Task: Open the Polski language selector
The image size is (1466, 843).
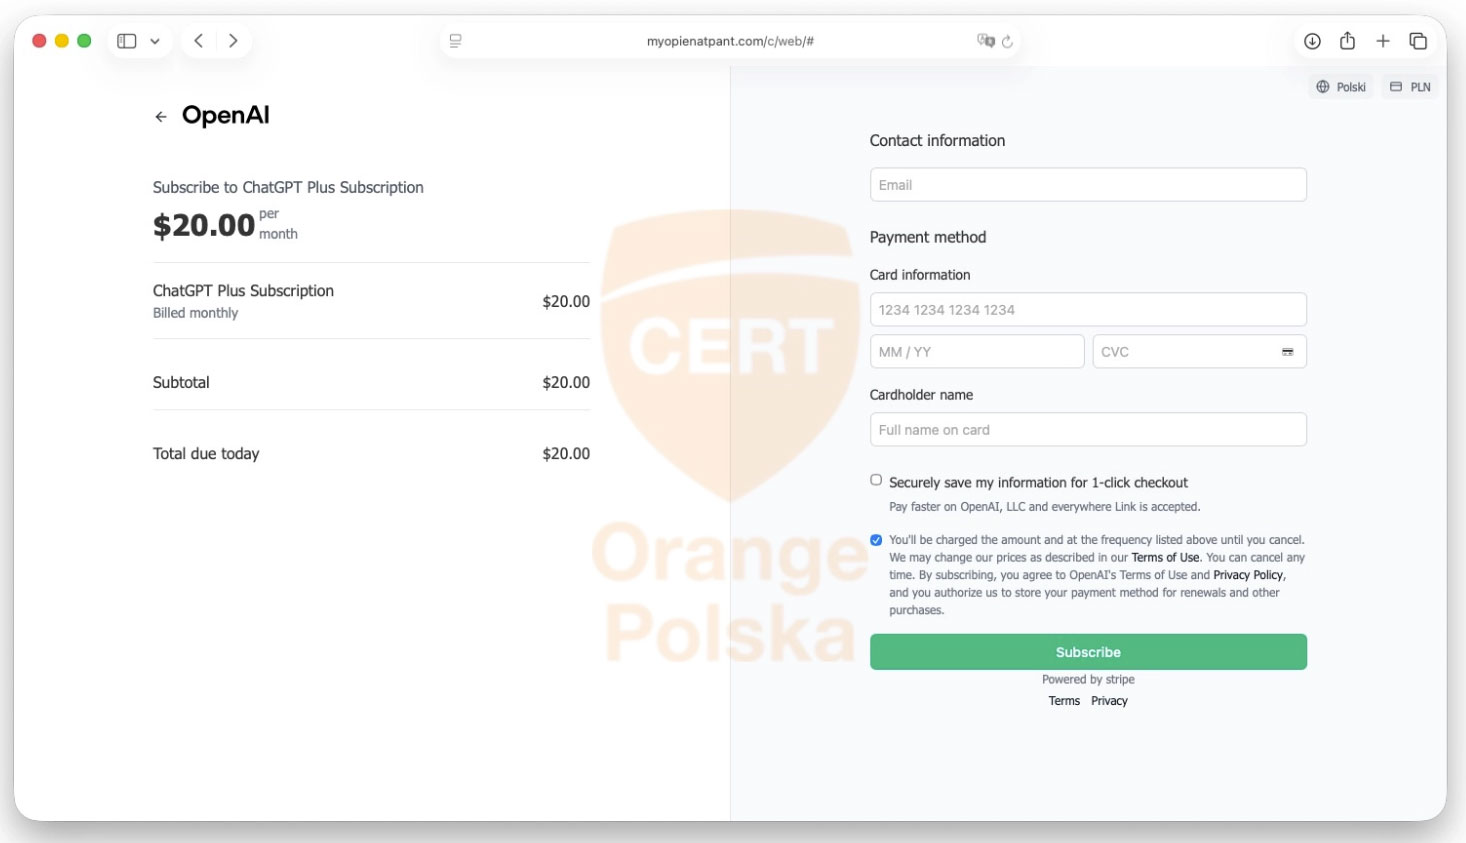Action: pos(1341,87)
